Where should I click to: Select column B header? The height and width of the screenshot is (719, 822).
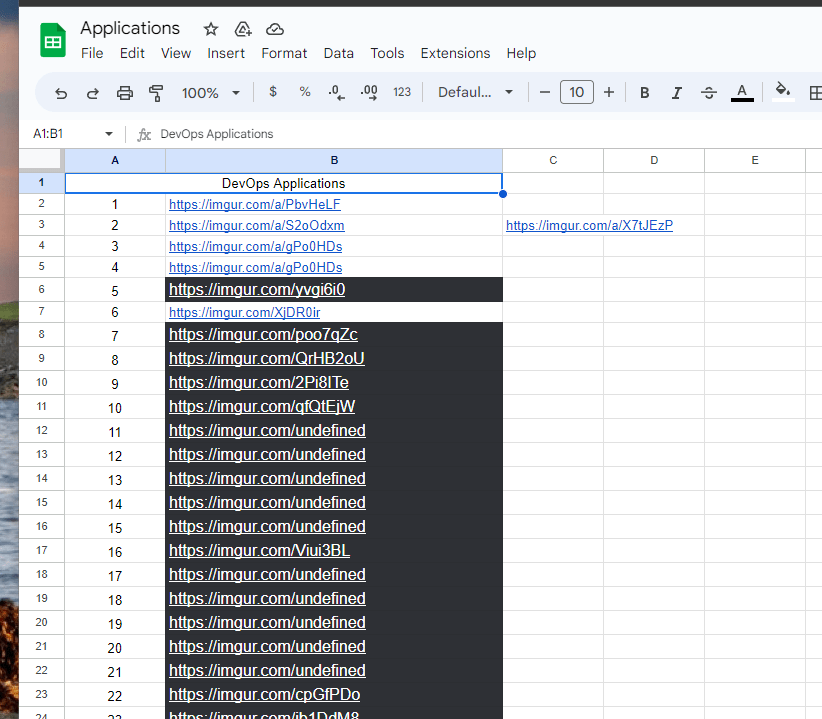[334, 160]
